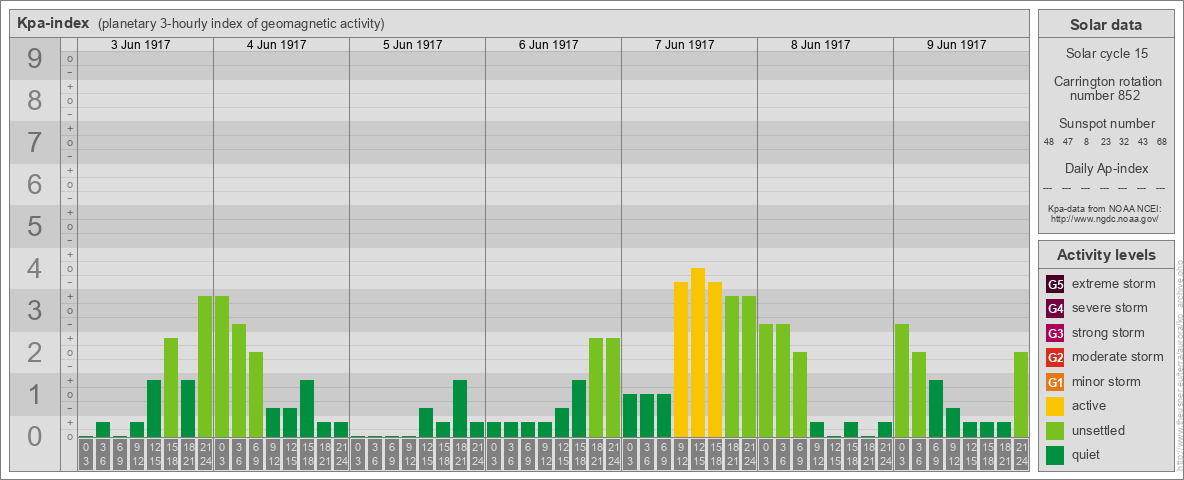Click the 4 Jun 15-18 dark green bar
1184x480 pixels.
(x=307, y=408)
